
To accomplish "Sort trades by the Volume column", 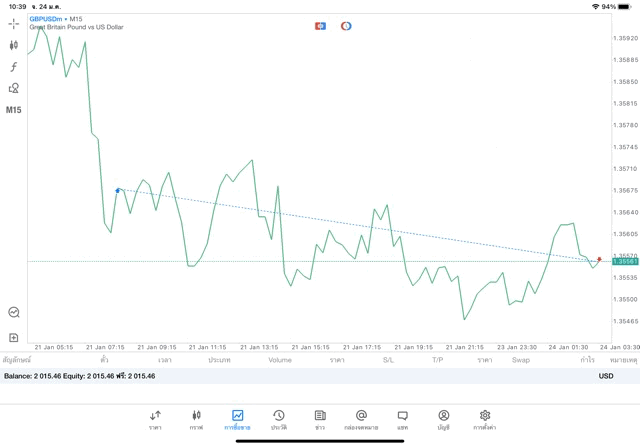I will tap(280, 359).
